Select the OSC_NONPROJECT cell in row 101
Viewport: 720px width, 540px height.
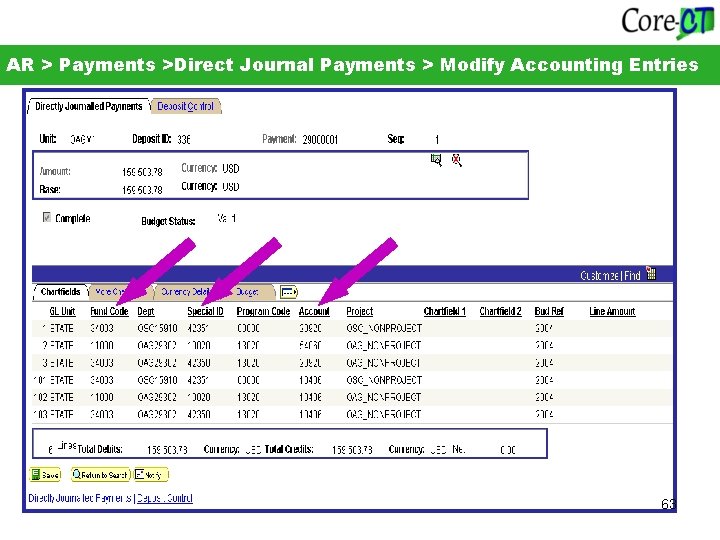coord(384,380)
